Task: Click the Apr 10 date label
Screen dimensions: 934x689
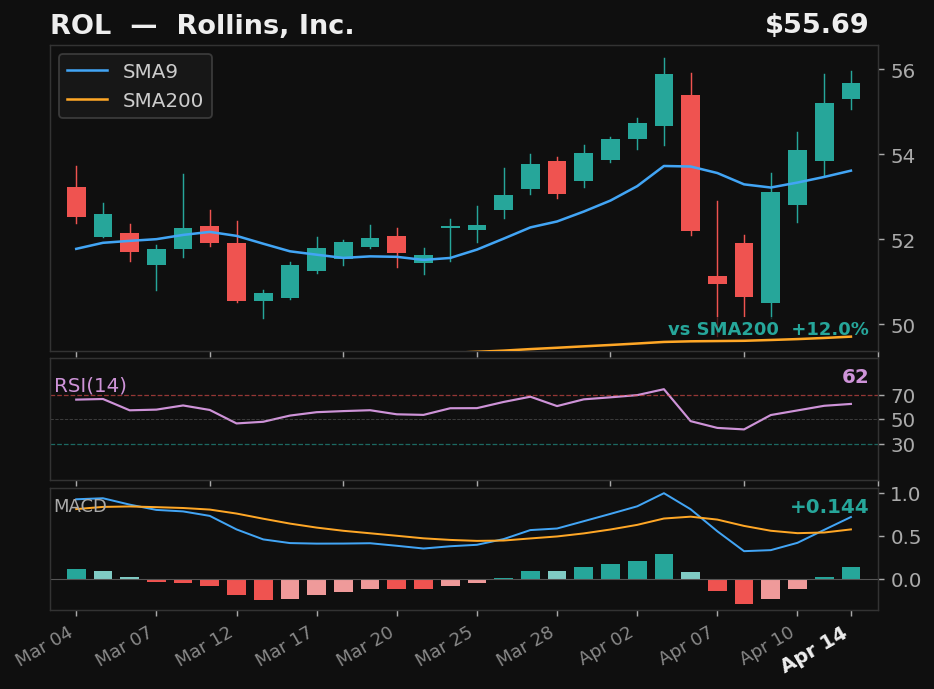Action: pos(767,646)
